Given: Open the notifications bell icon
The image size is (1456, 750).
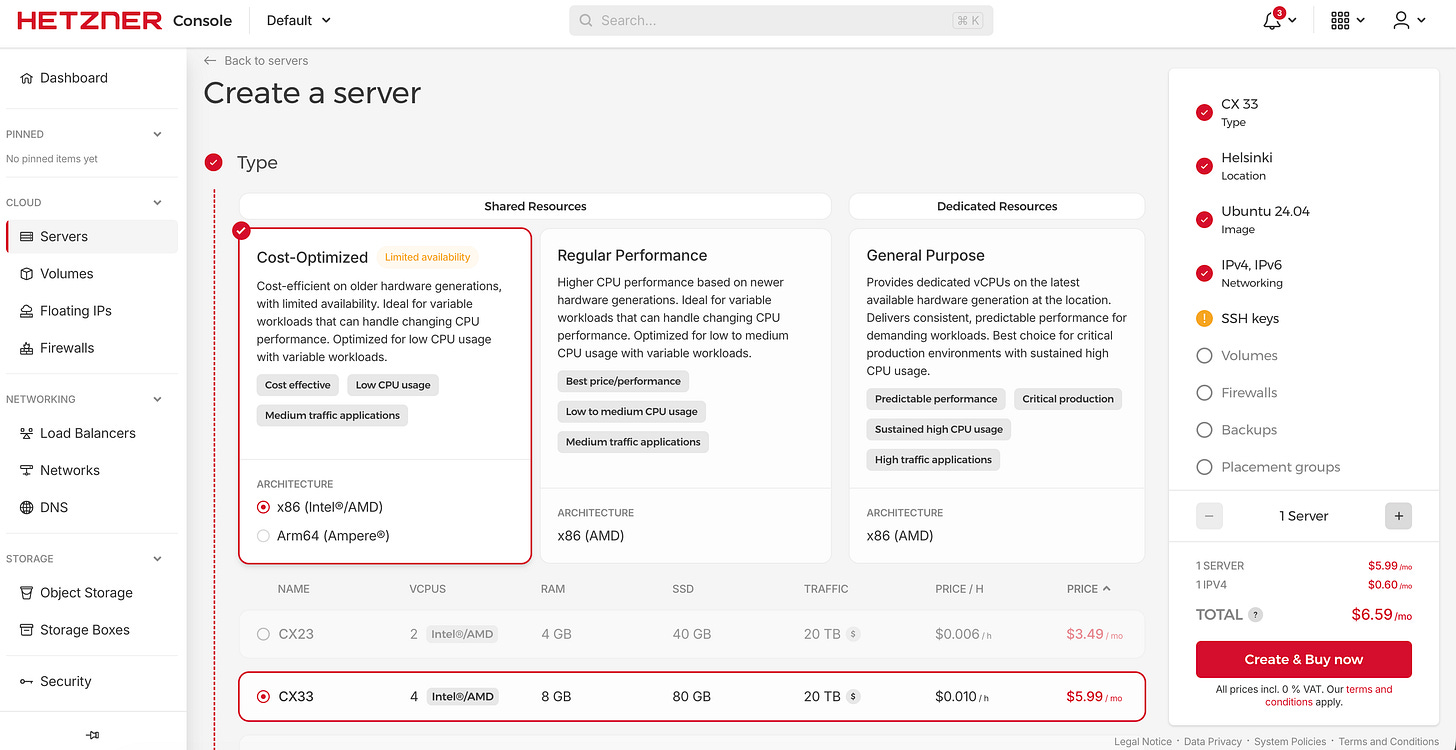Looking at the screenshot, I should [x=1272, y=20].
